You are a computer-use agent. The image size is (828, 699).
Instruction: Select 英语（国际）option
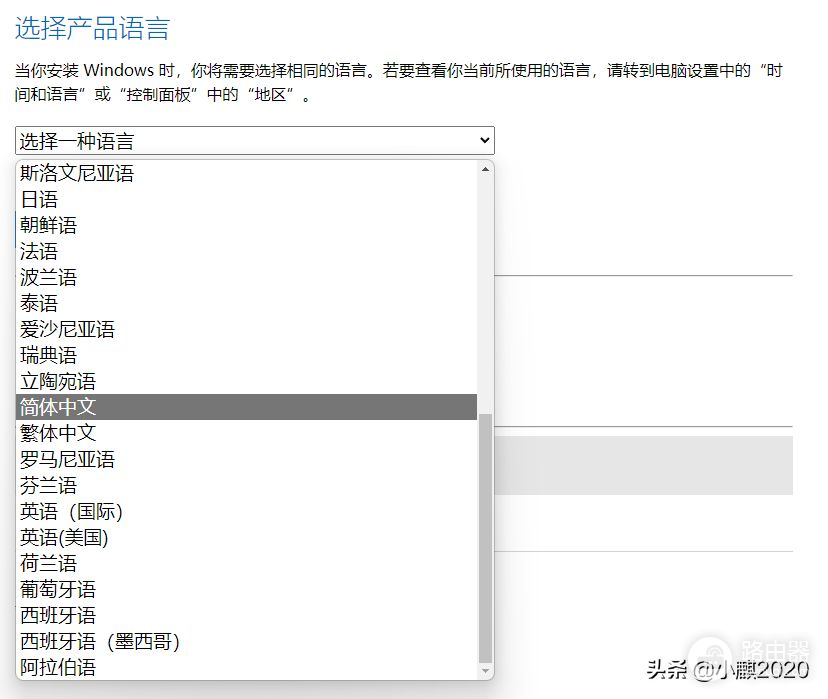pyautogui.click(x=246, y=511)
